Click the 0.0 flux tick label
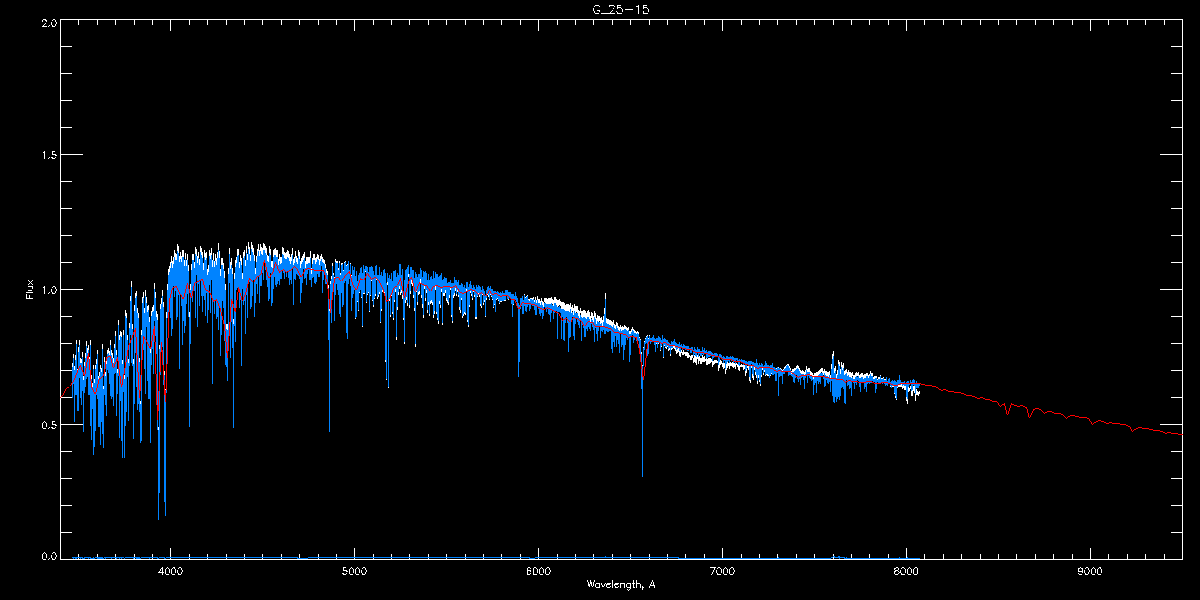The width and height of the screenshot is (1200, 600). 48,557
